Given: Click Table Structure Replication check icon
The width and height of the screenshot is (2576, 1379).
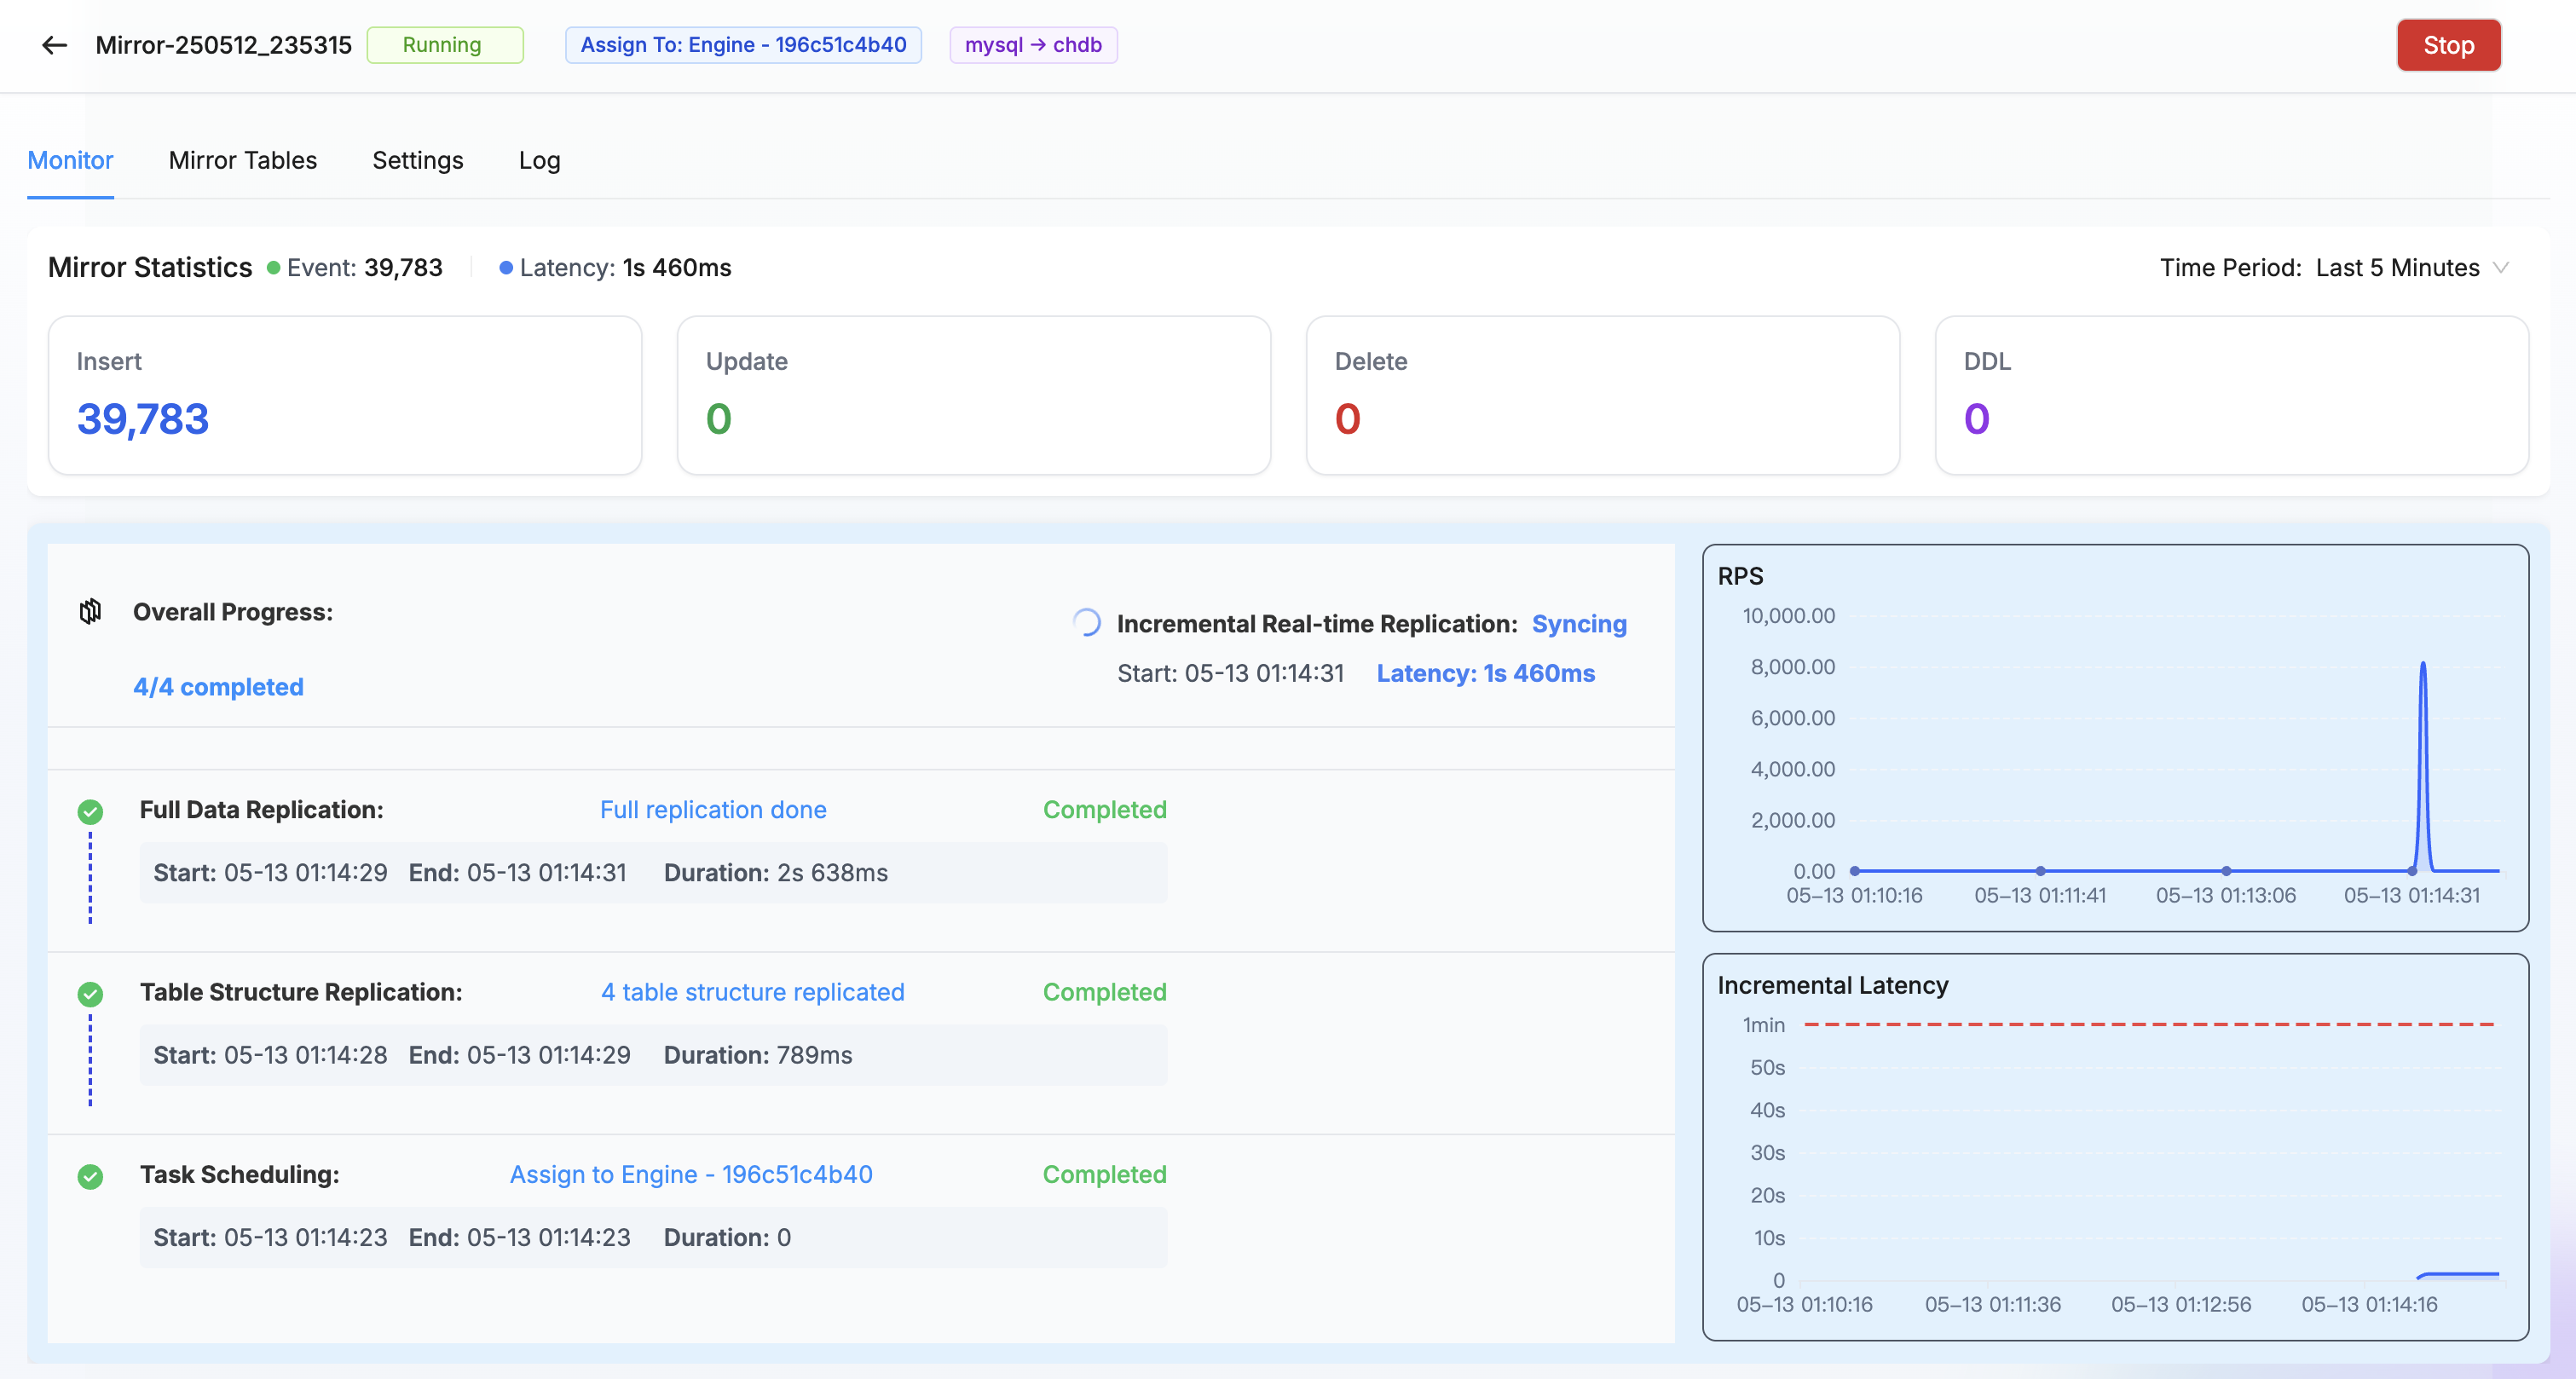Looking at the screenshot, I should (x=90, y=994).
